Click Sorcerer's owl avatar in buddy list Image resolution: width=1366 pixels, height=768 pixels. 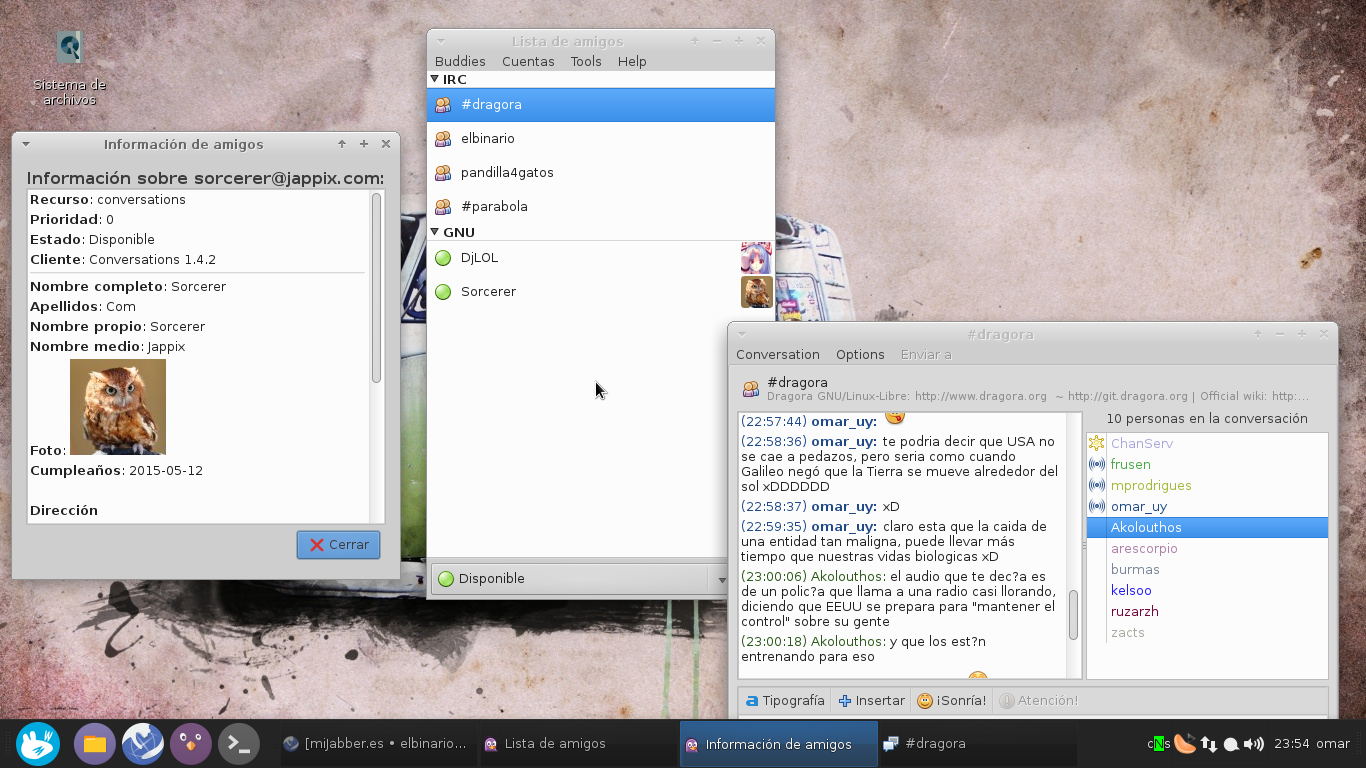pyautogui.click(x=756, y=291)
